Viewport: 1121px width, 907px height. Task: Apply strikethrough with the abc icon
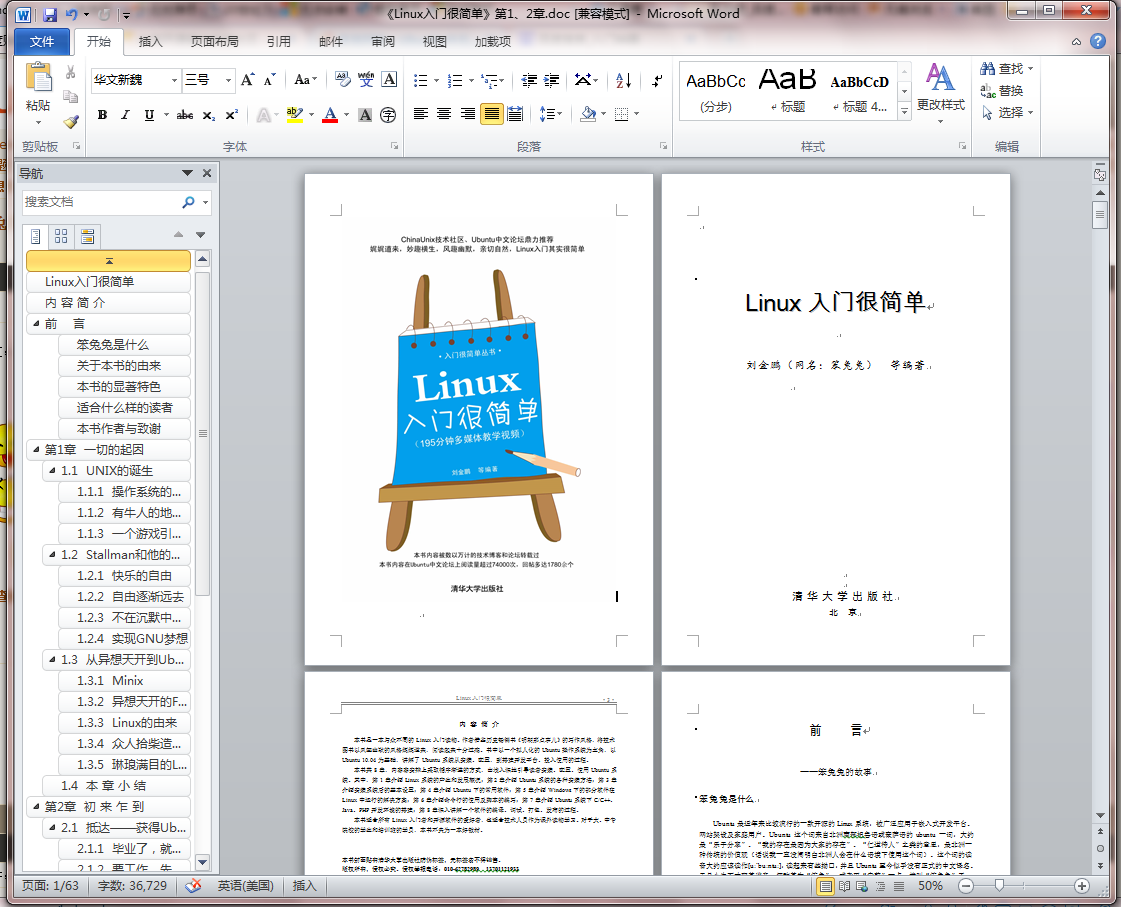click(x=184, y=115)
